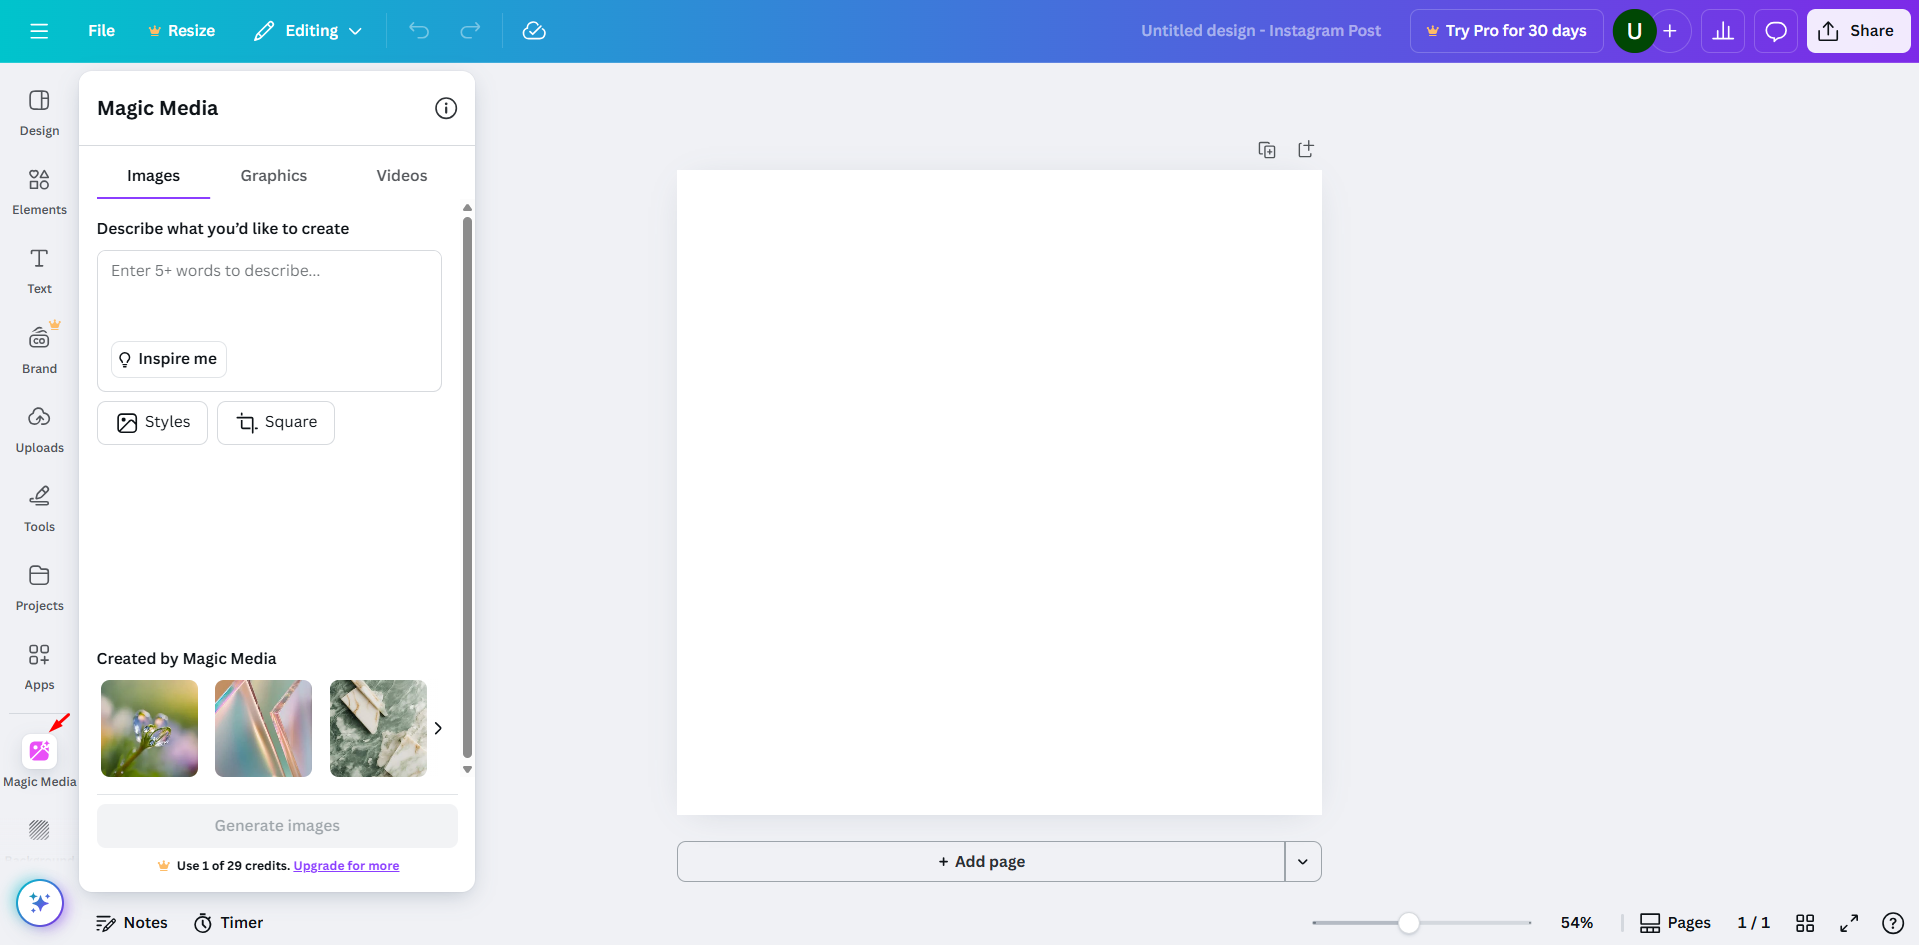Open the Upgrade for more link
This screenshot has width=1919, height=945.
tap(346, 865)
